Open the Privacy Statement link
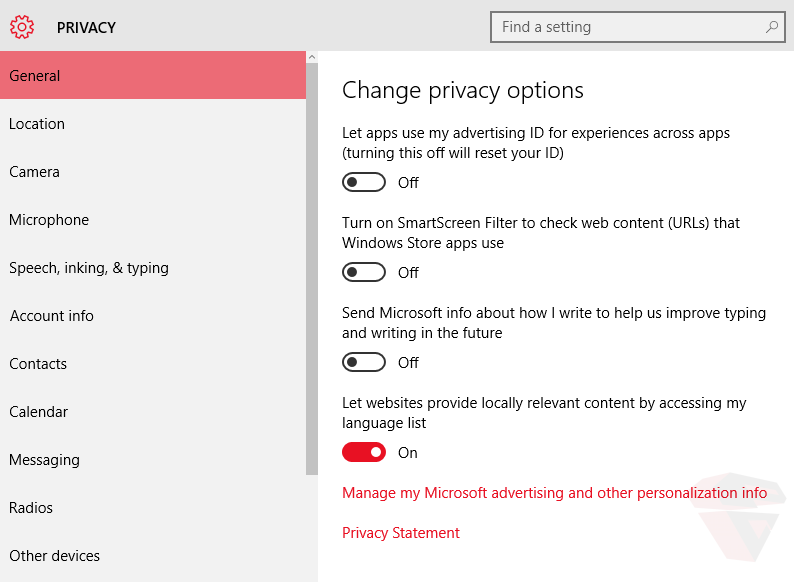The height and width of the screenshot is (582, 794). [x=401, y=533]
